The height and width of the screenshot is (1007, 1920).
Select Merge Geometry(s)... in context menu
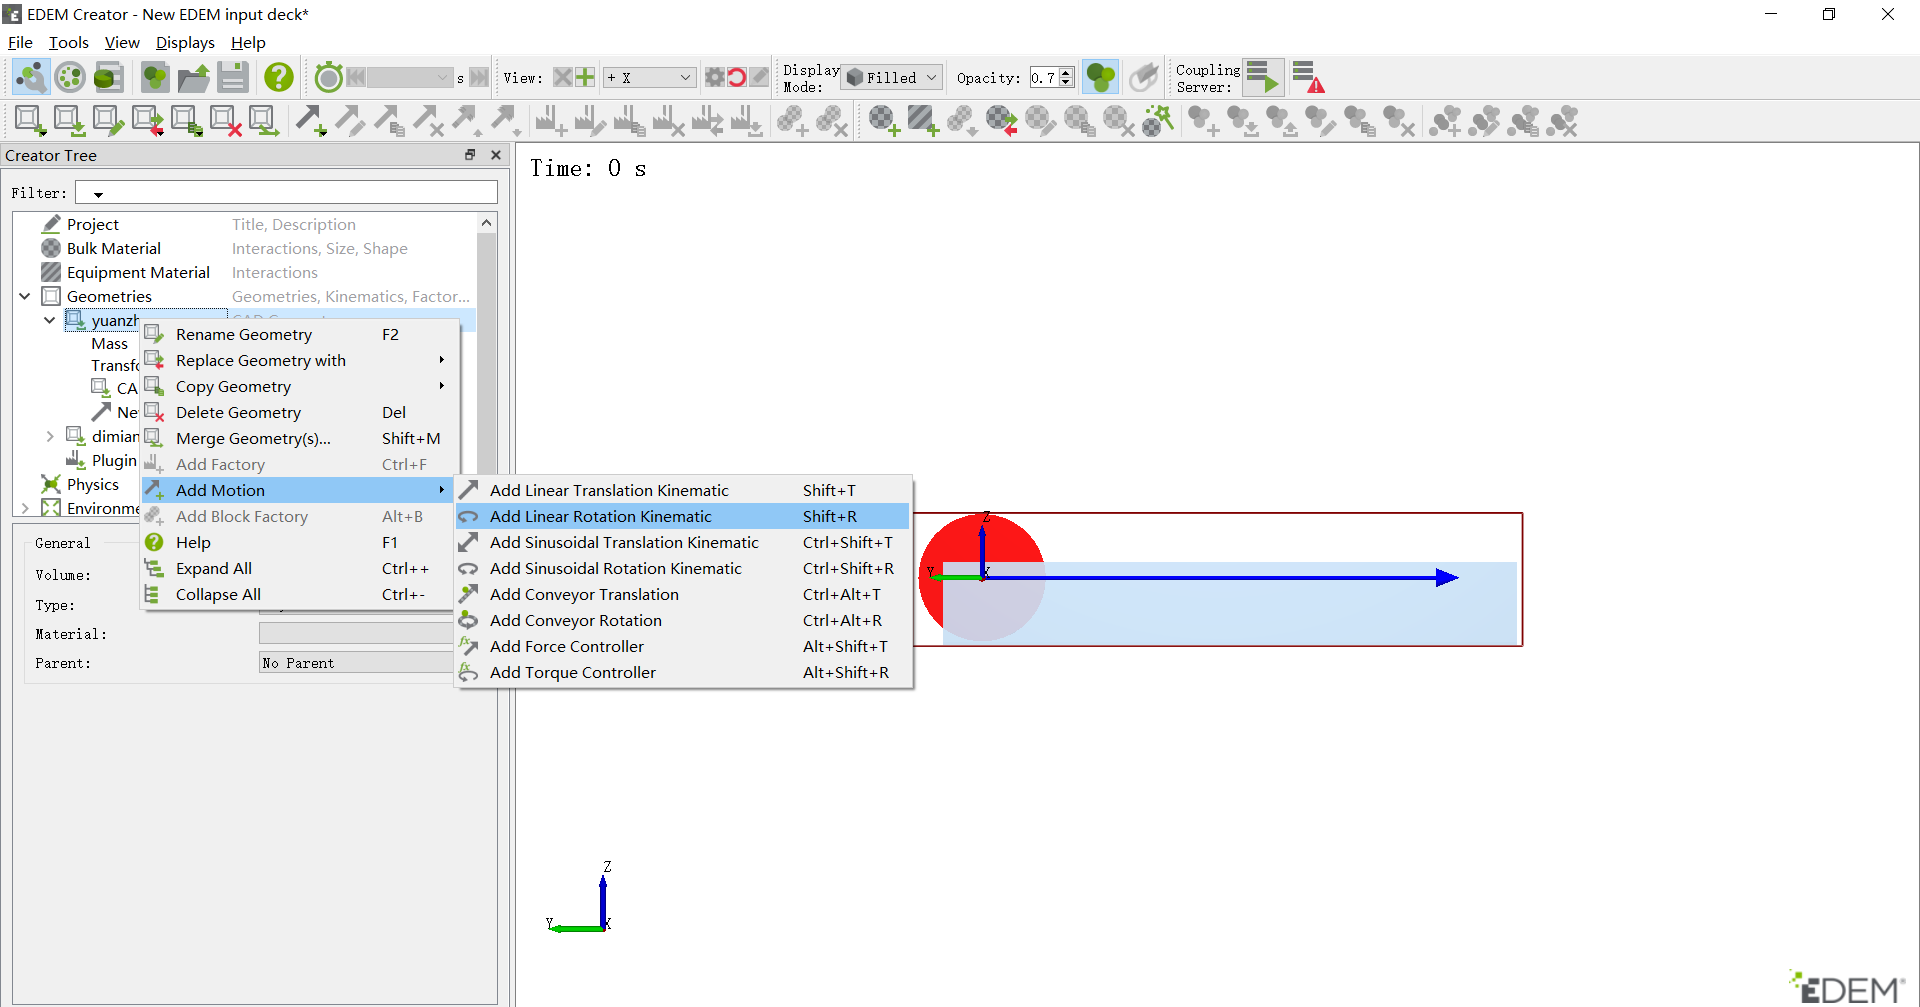point(300,438)
